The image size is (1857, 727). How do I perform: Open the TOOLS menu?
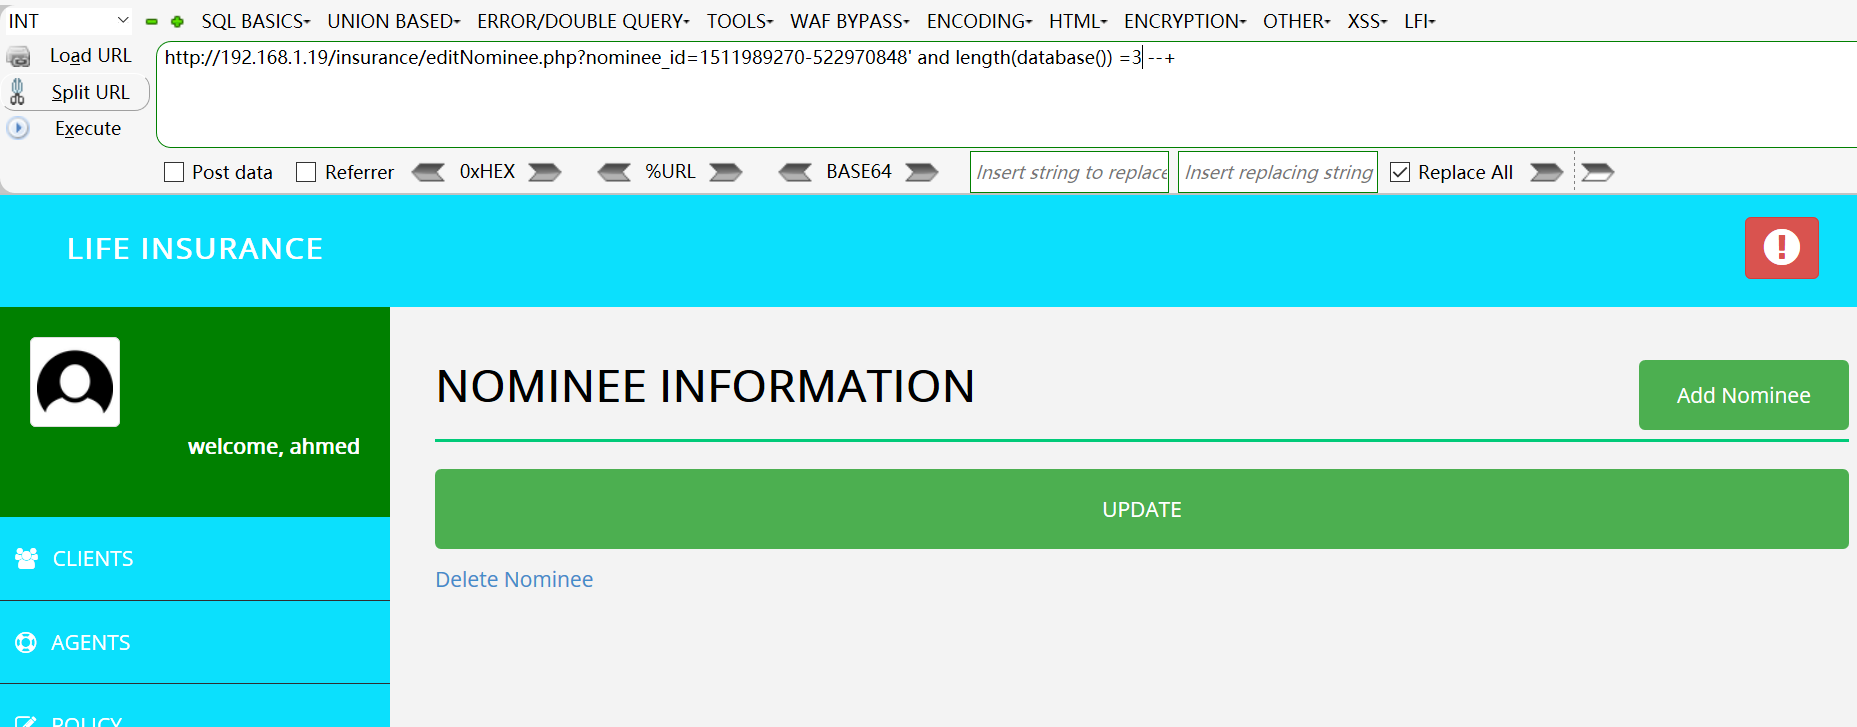click(x=740, y=21)
